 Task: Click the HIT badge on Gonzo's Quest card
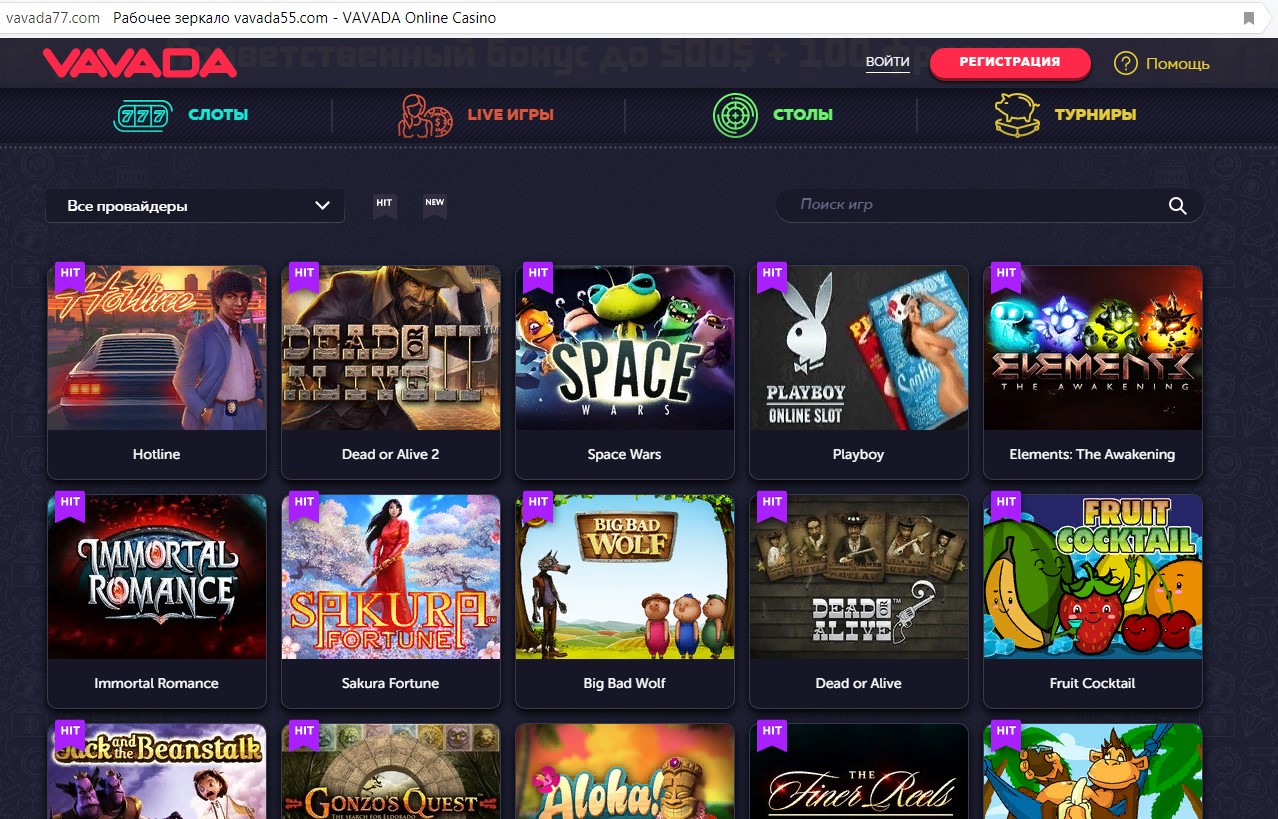(304, 734)
